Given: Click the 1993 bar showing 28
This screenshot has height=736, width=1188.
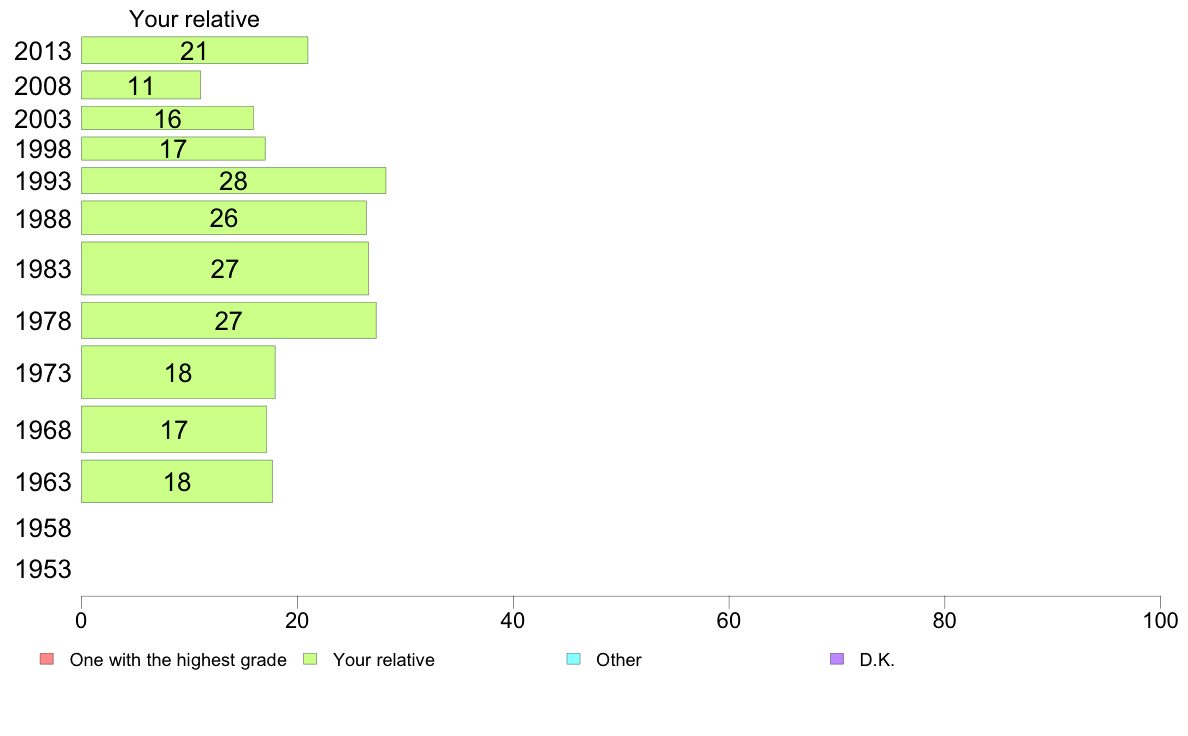Looking at the screenshot, I should [233, 180].
